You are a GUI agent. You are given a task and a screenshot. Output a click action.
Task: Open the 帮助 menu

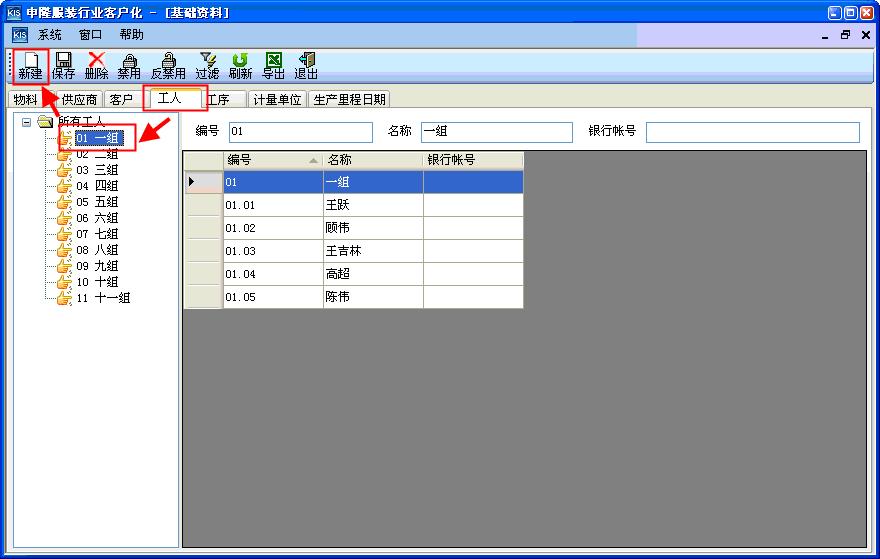click(132, 34)
